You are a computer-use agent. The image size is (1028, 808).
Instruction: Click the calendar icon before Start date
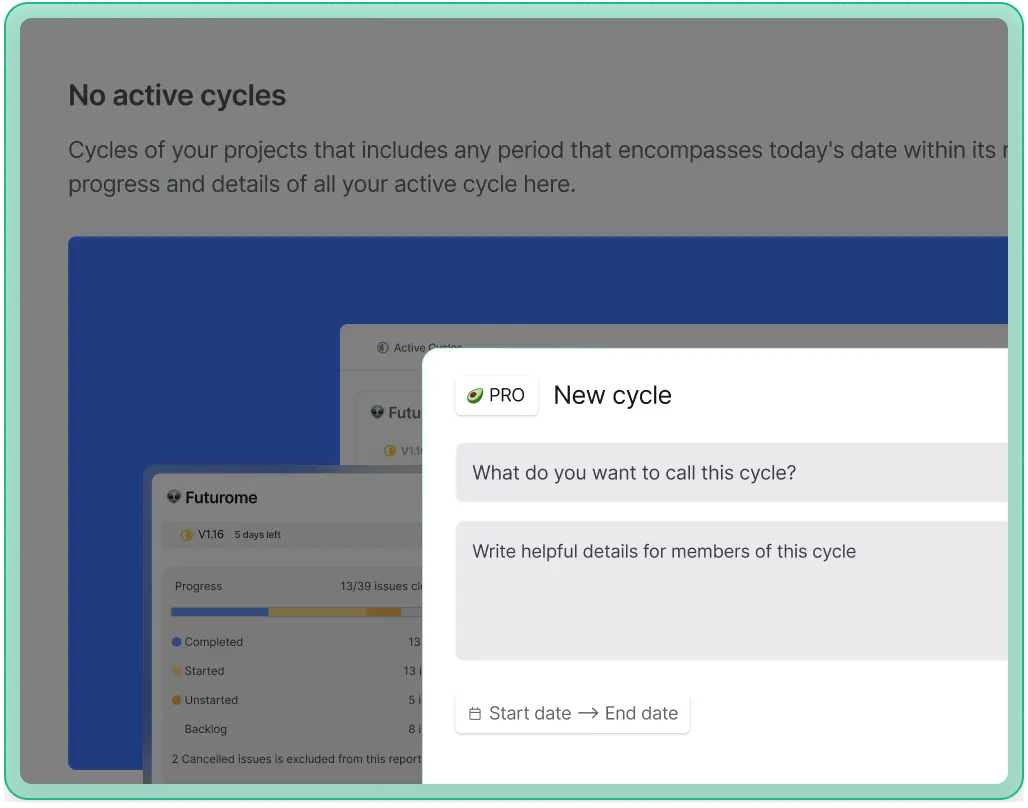point(475,714)
